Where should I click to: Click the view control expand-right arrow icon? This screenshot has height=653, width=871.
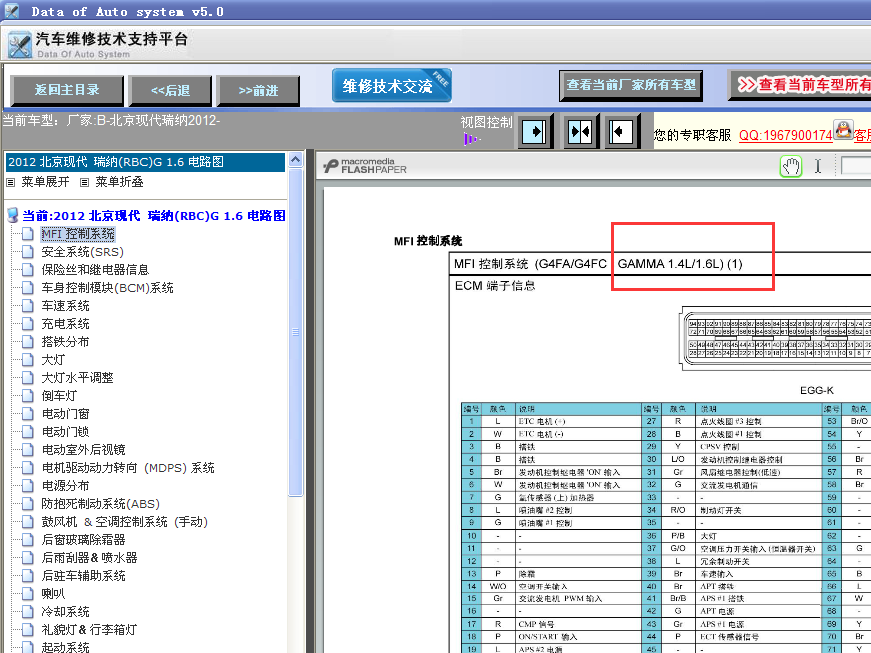[x=535, y=132]
